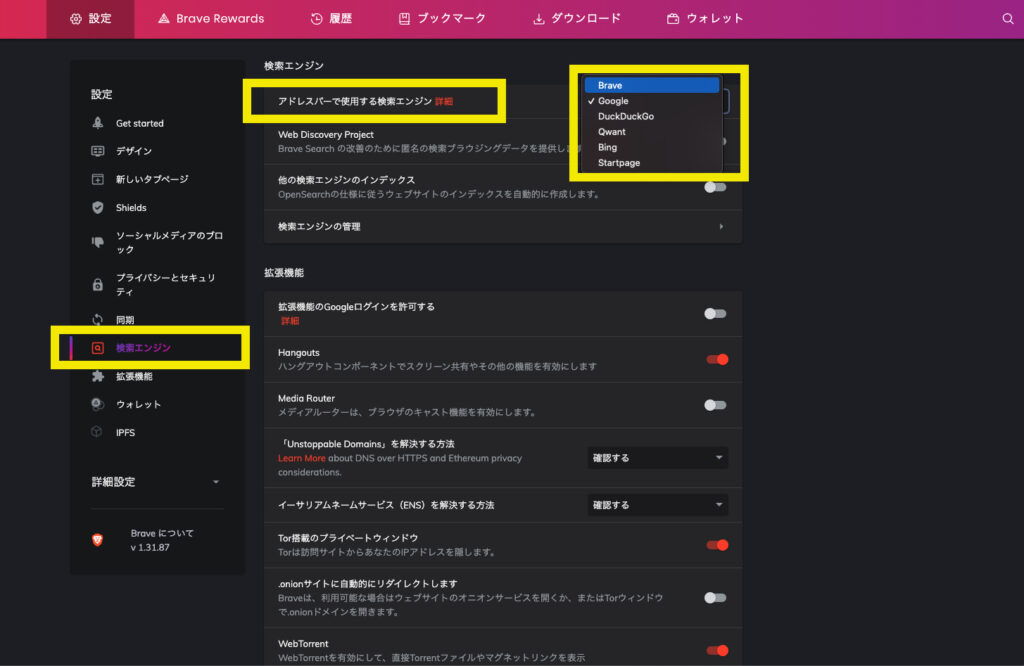Screen dimensions: 1024x666
Task: Choose DuckDuckGo from the list
Action: pos(652,116)
